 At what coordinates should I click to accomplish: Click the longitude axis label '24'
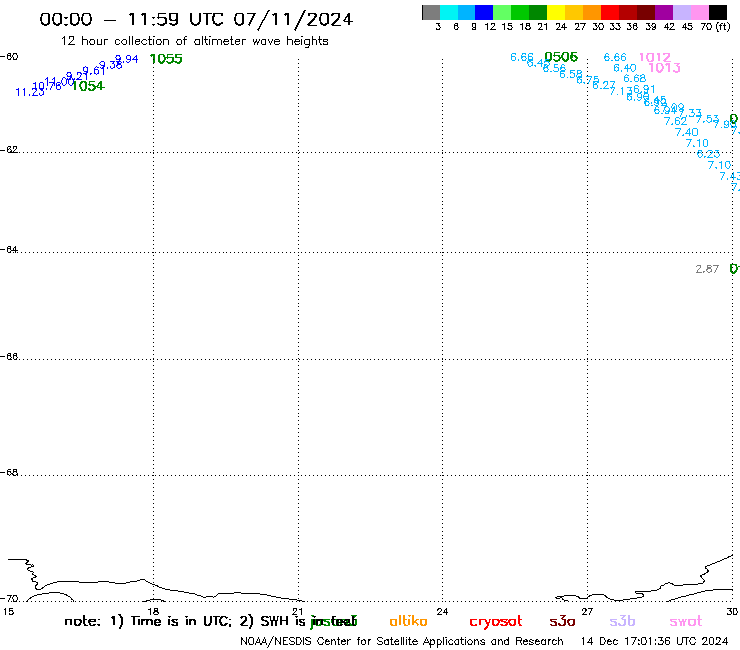(x=442, y=612)
